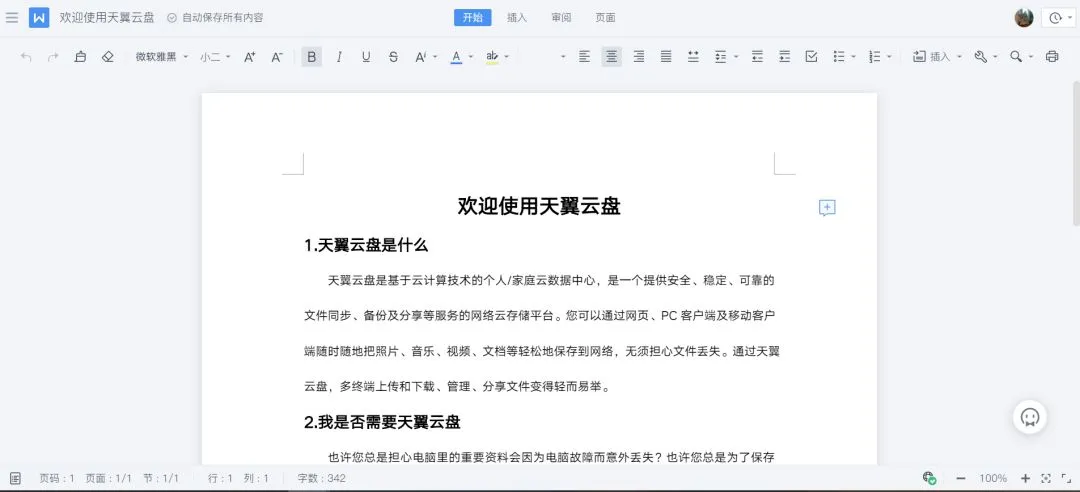
Task: Toggle strikethrough formatting
Action: click(x=393, y=57)
